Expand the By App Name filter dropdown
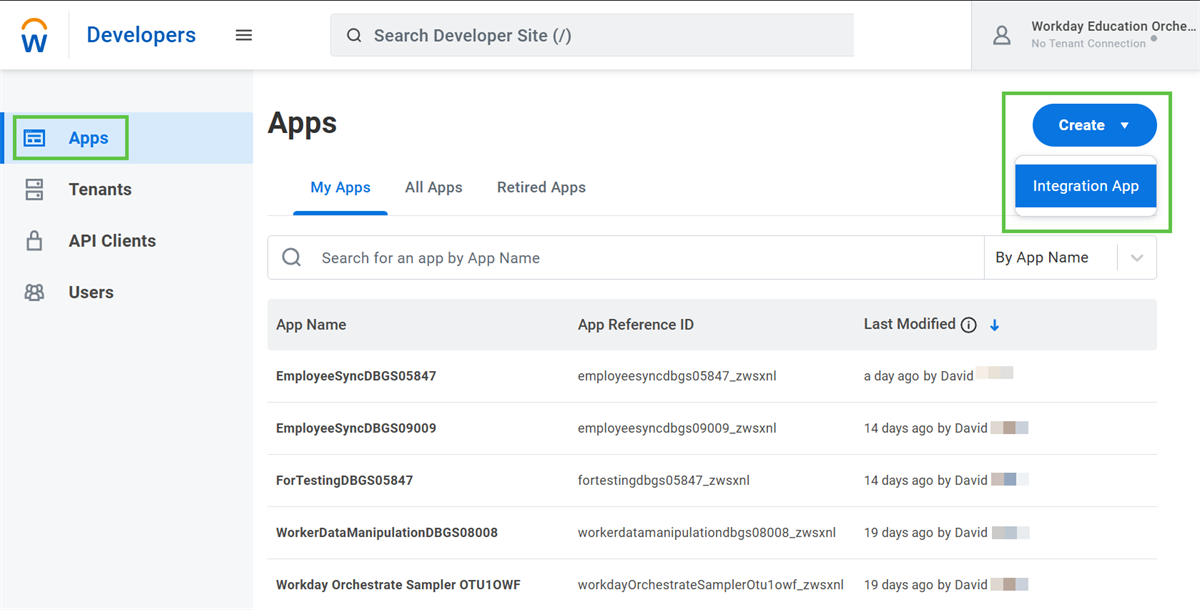Screen dimensions: 1200x610 1070,257
